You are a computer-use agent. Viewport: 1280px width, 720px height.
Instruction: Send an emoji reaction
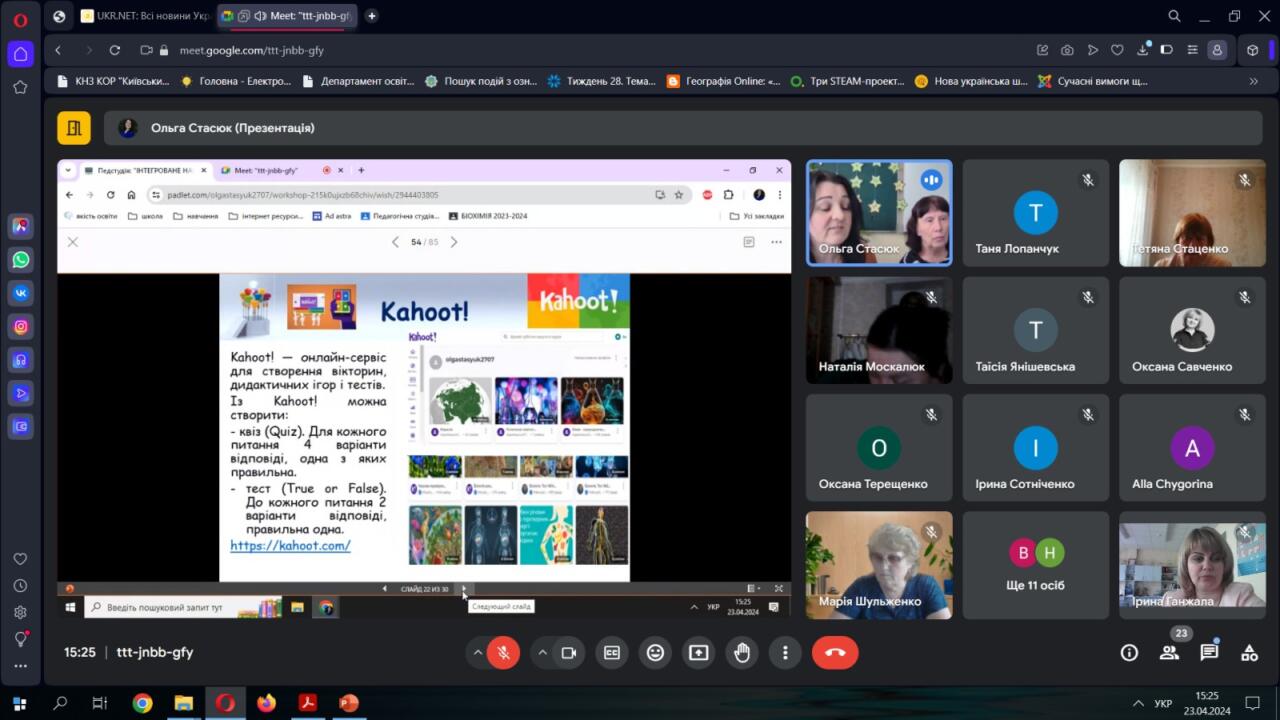655,653
